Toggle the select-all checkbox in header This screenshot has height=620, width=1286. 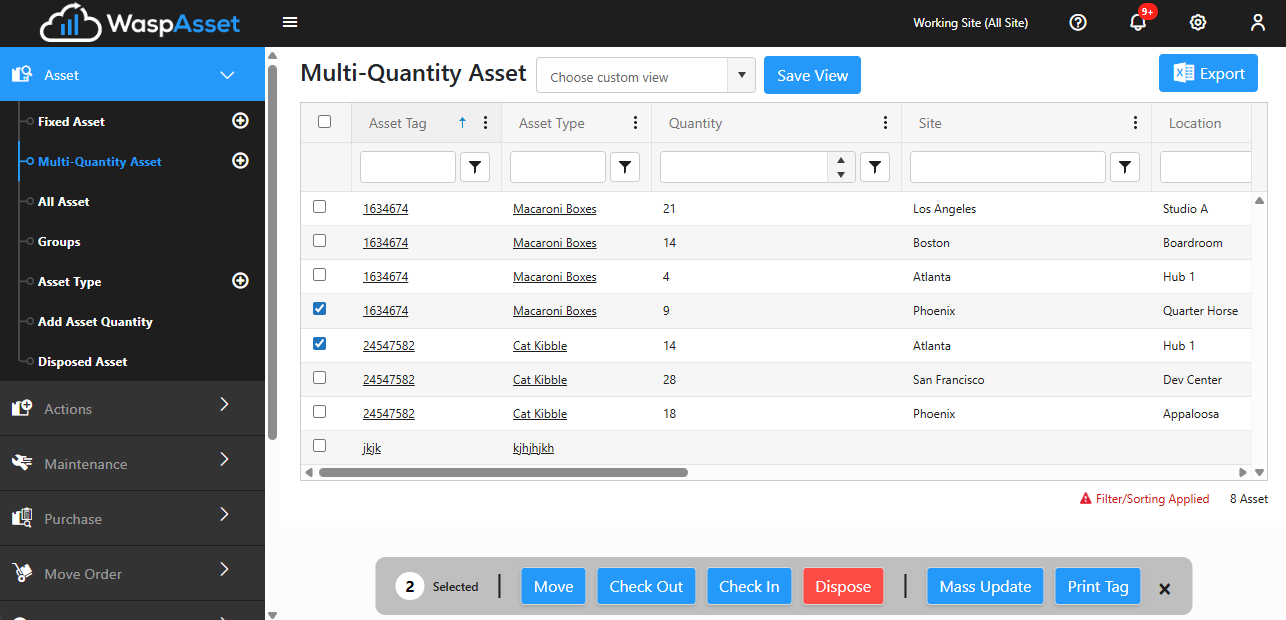coord(324,122)
